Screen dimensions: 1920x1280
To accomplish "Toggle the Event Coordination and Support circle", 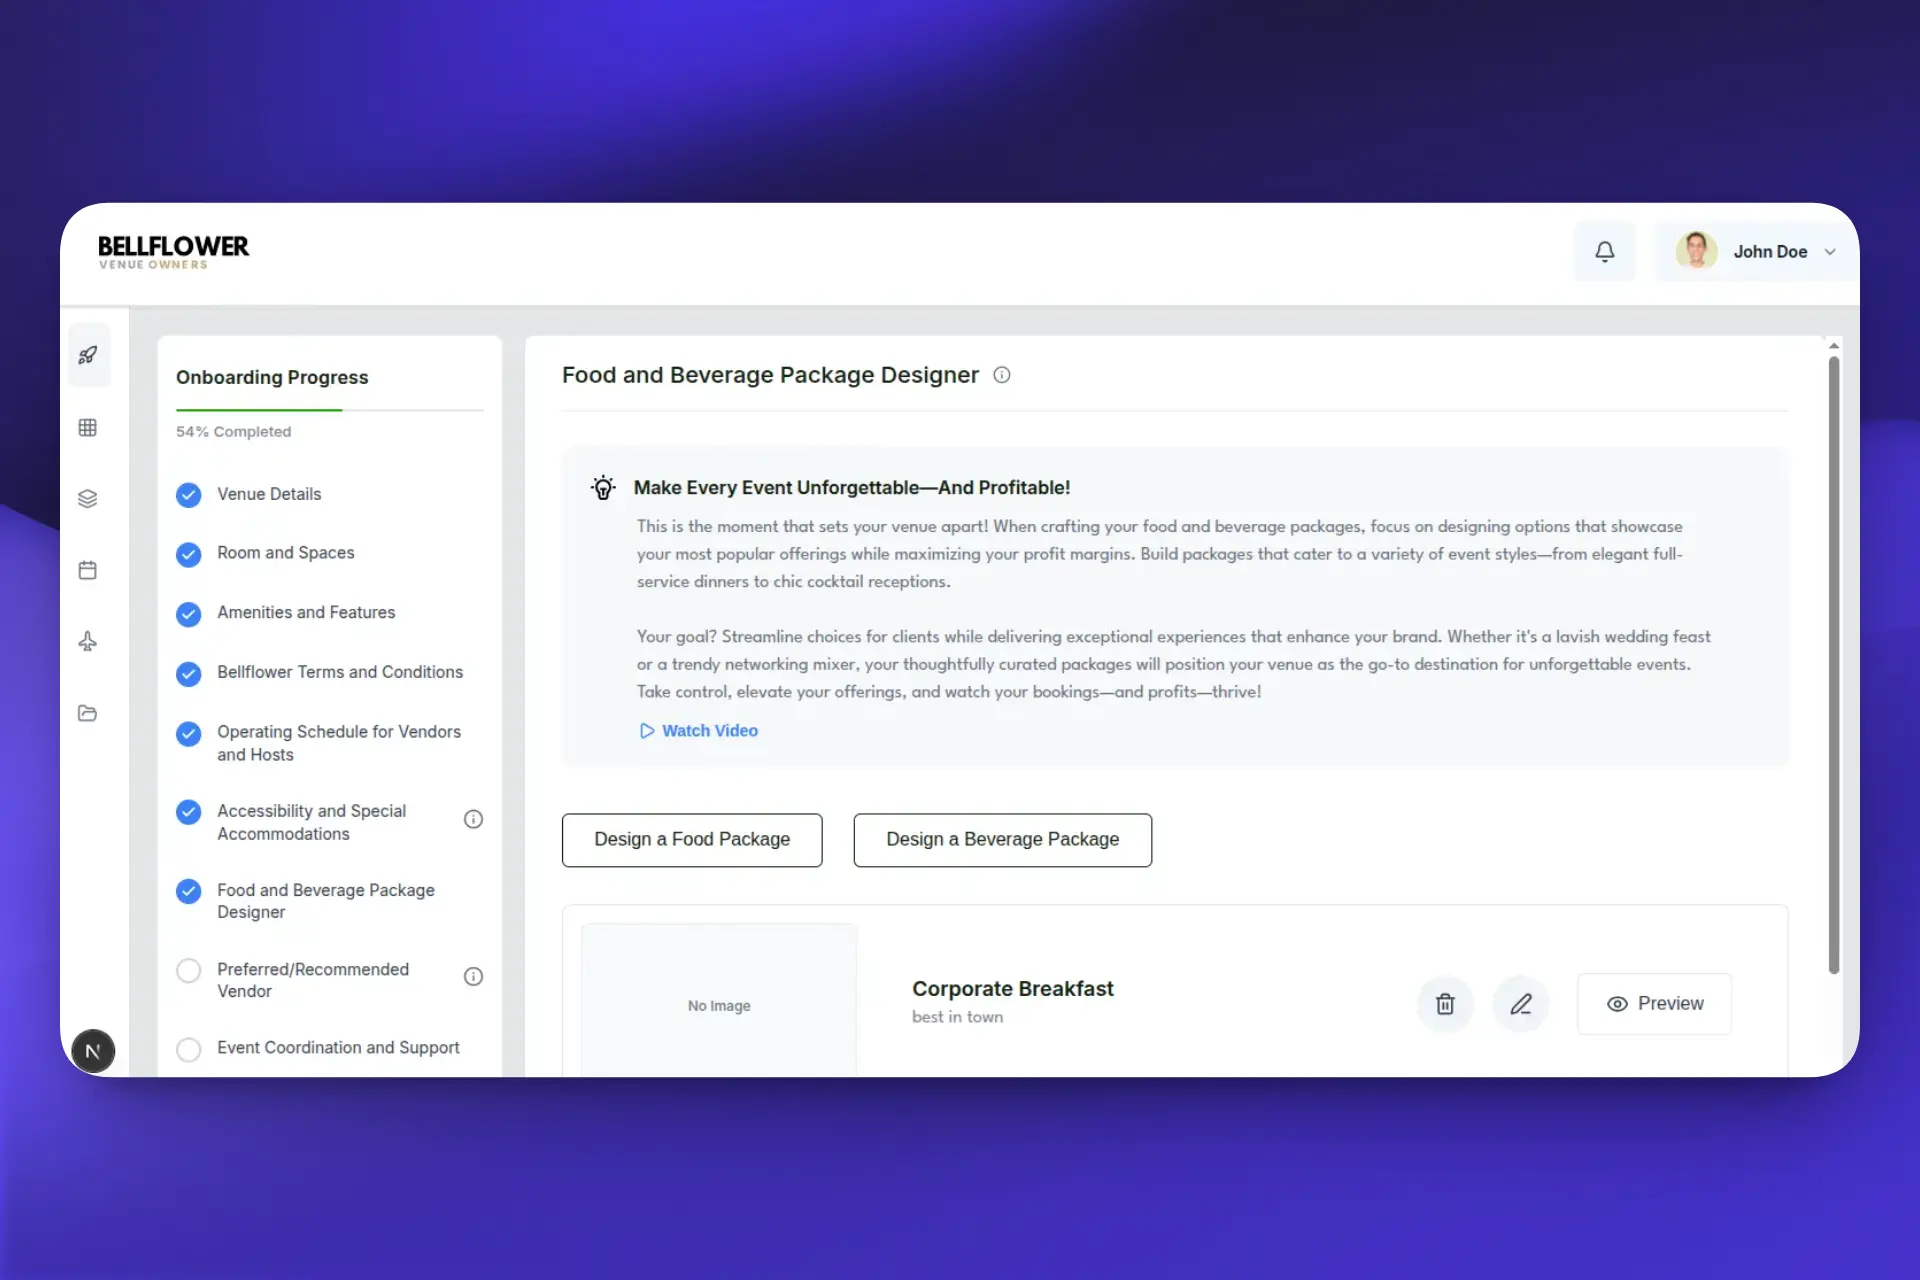I will (188, 1049).
